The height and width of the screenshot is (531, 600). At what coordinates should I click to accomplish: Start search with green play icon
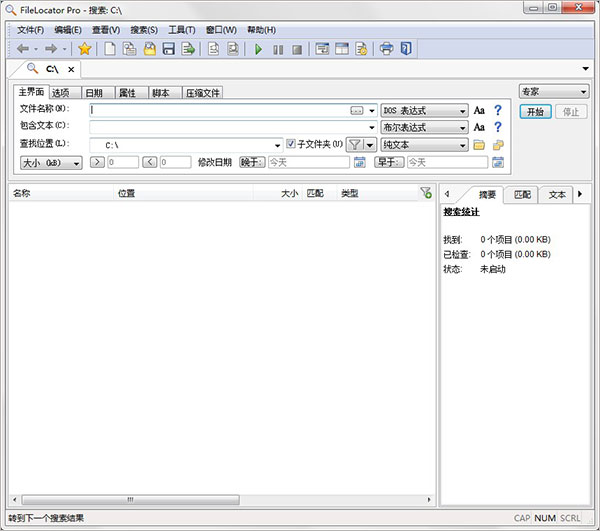(x=258, y=49)
